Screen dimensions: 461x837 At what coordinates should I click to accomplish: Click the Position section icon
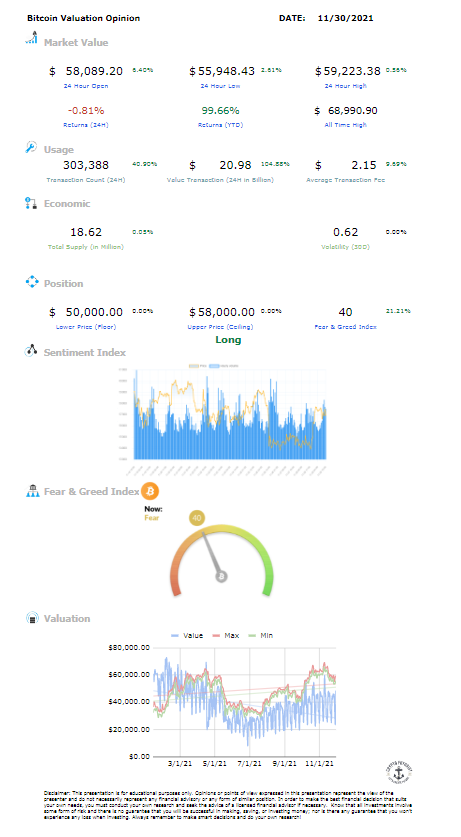[32, 282]
